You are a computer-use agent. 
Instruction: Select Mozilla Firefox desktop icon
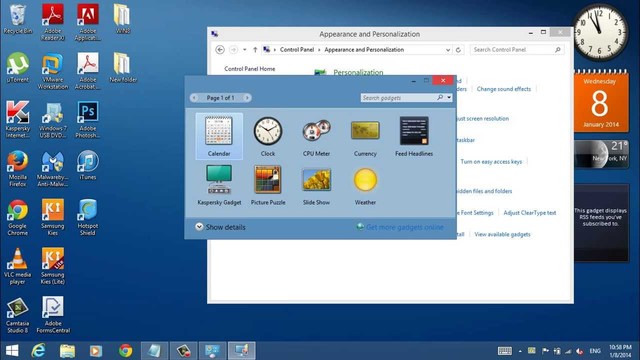click(x=18, y=169)
